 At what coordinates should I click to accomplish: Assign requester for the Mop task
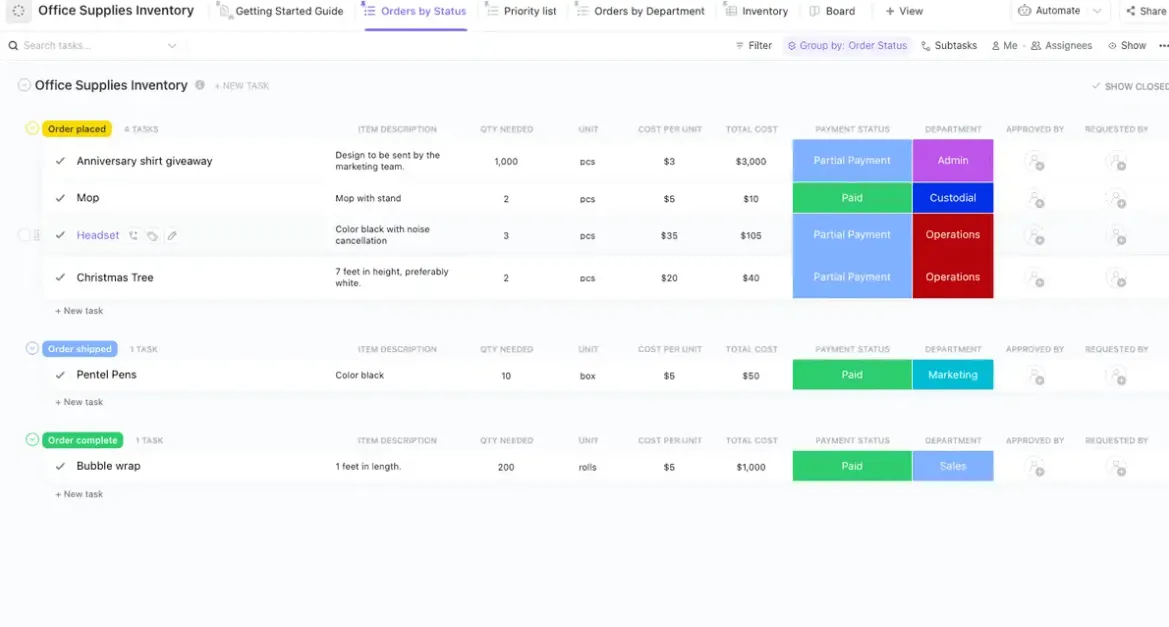(x=1116, y=199)
